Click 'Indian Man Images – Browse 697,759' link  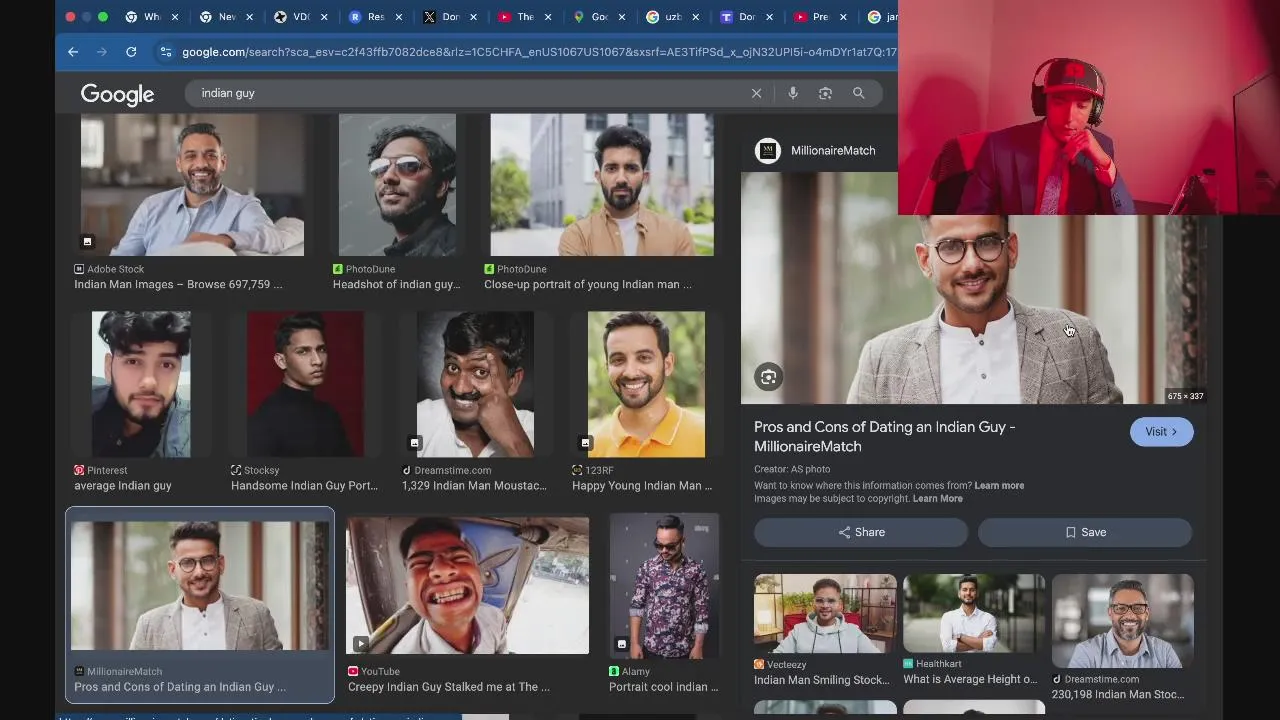[178, 285]
